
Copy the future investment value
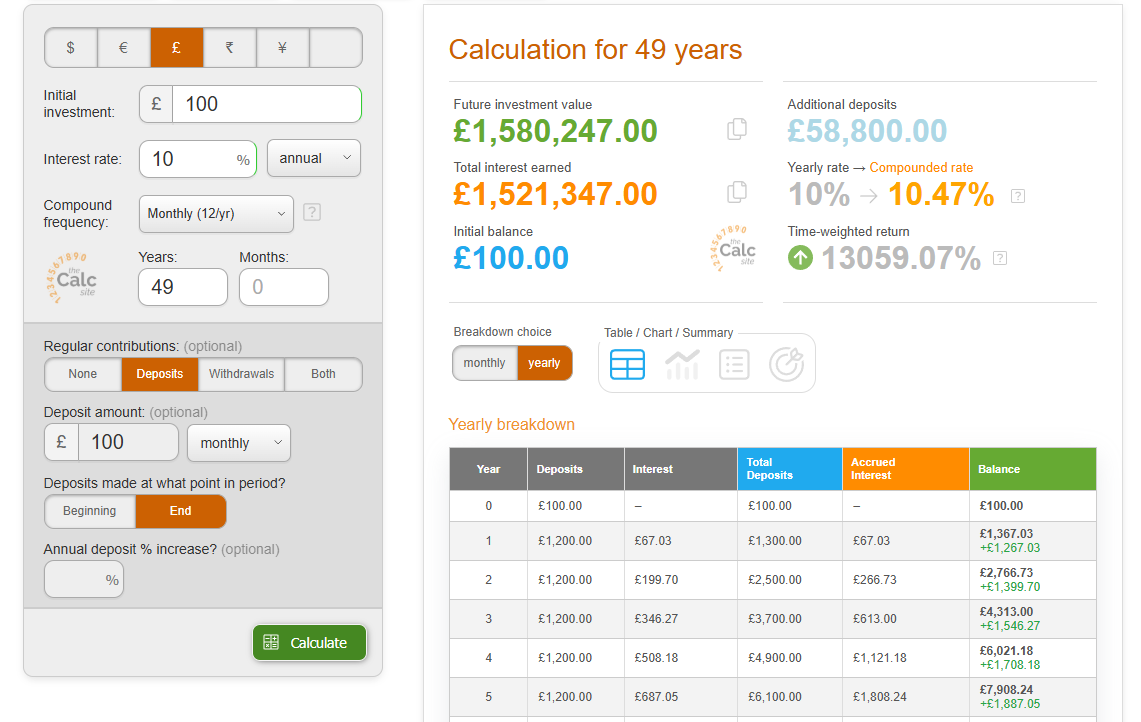[737, 129]
